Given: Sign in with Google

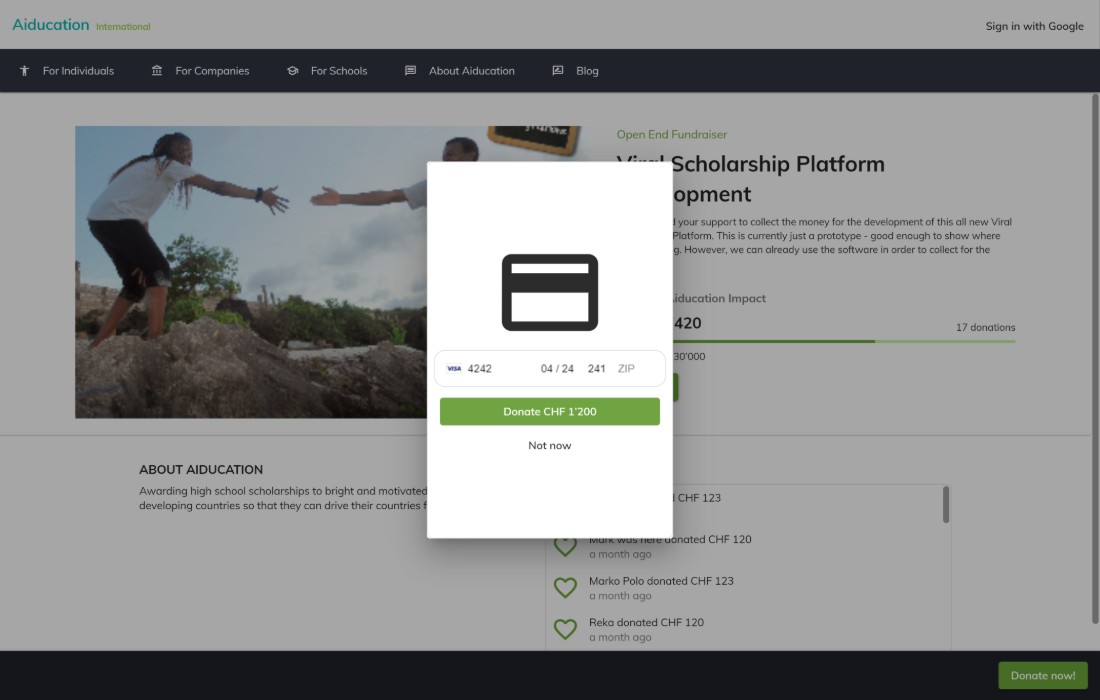Looking at the screenshot, I should pos(1034,26).
